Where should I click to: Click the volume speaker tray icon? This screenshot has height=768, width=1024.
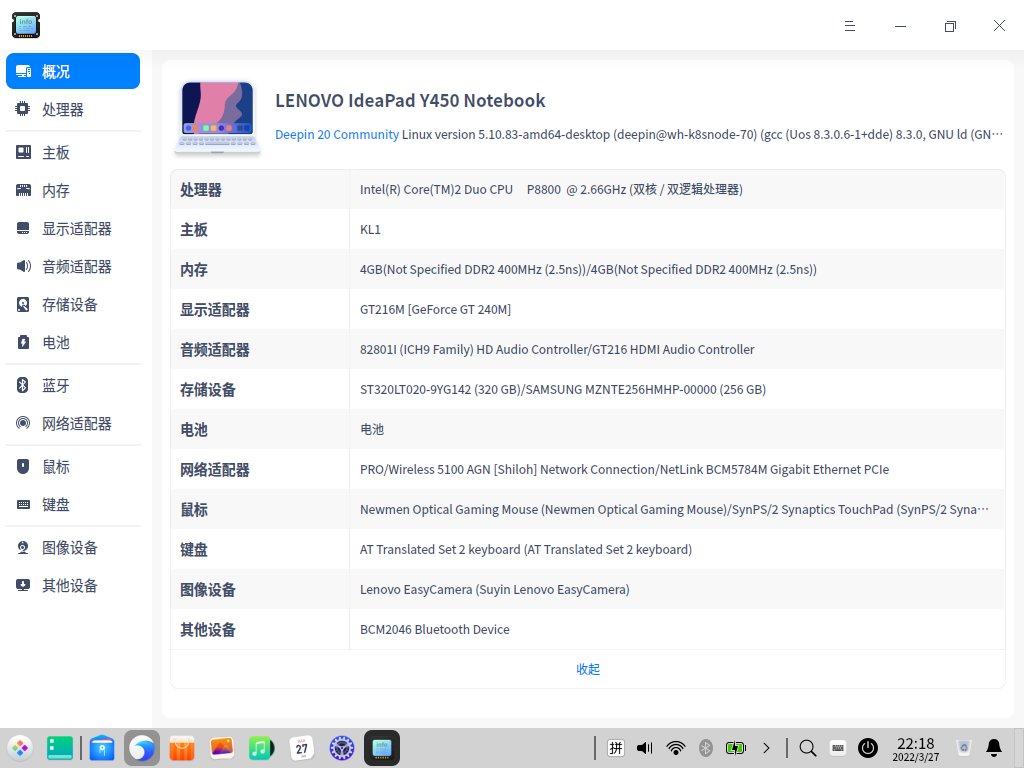(x=645, y=748)
